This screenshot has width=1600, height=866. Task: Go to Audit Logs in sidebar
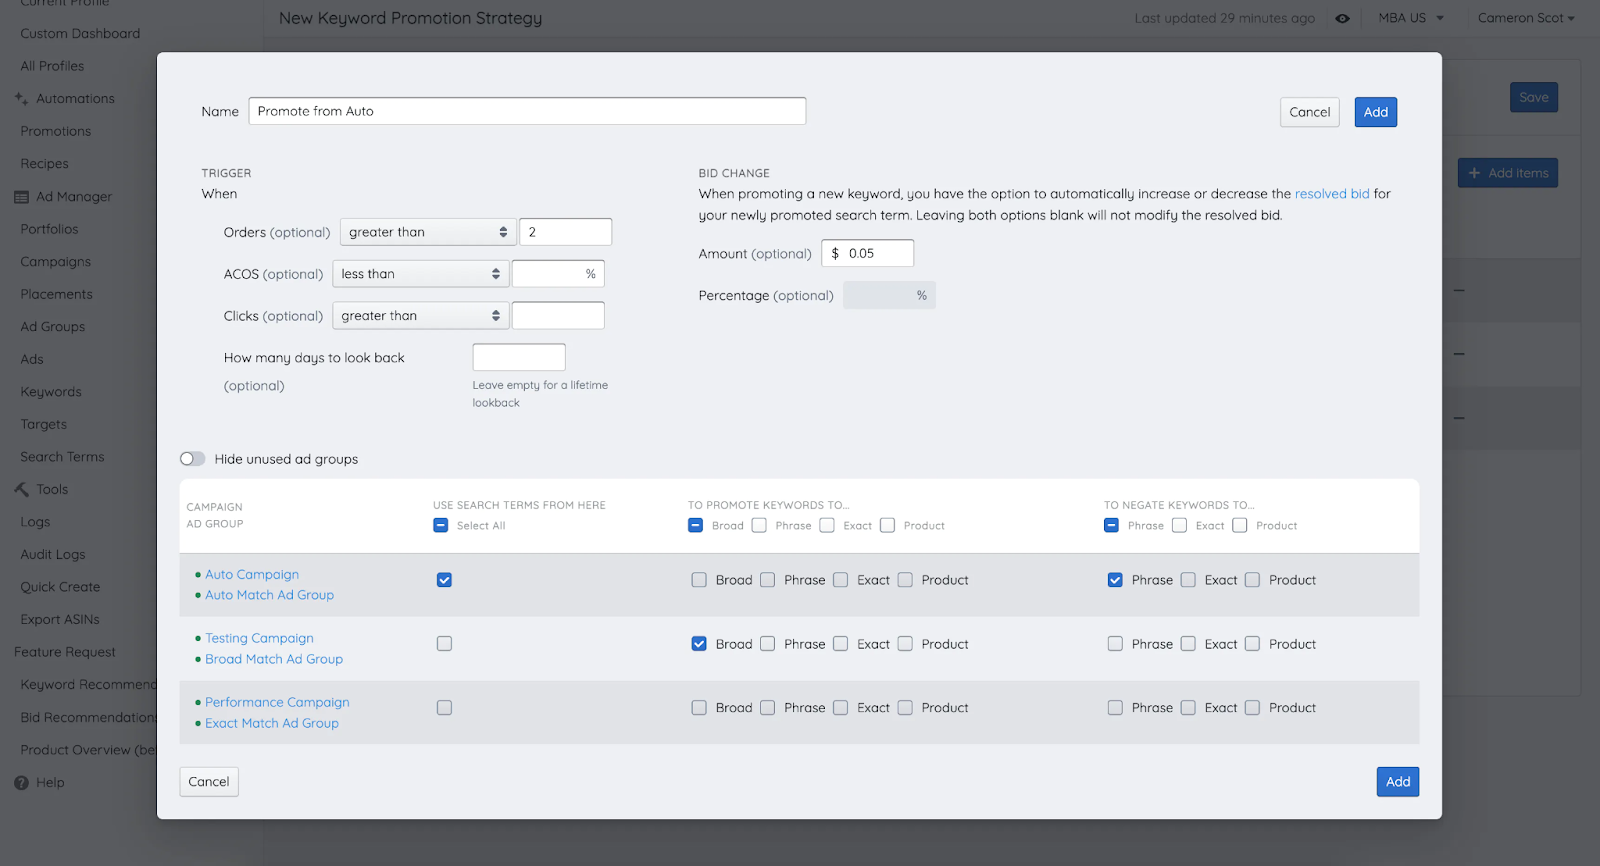click(x=53, y=555)
